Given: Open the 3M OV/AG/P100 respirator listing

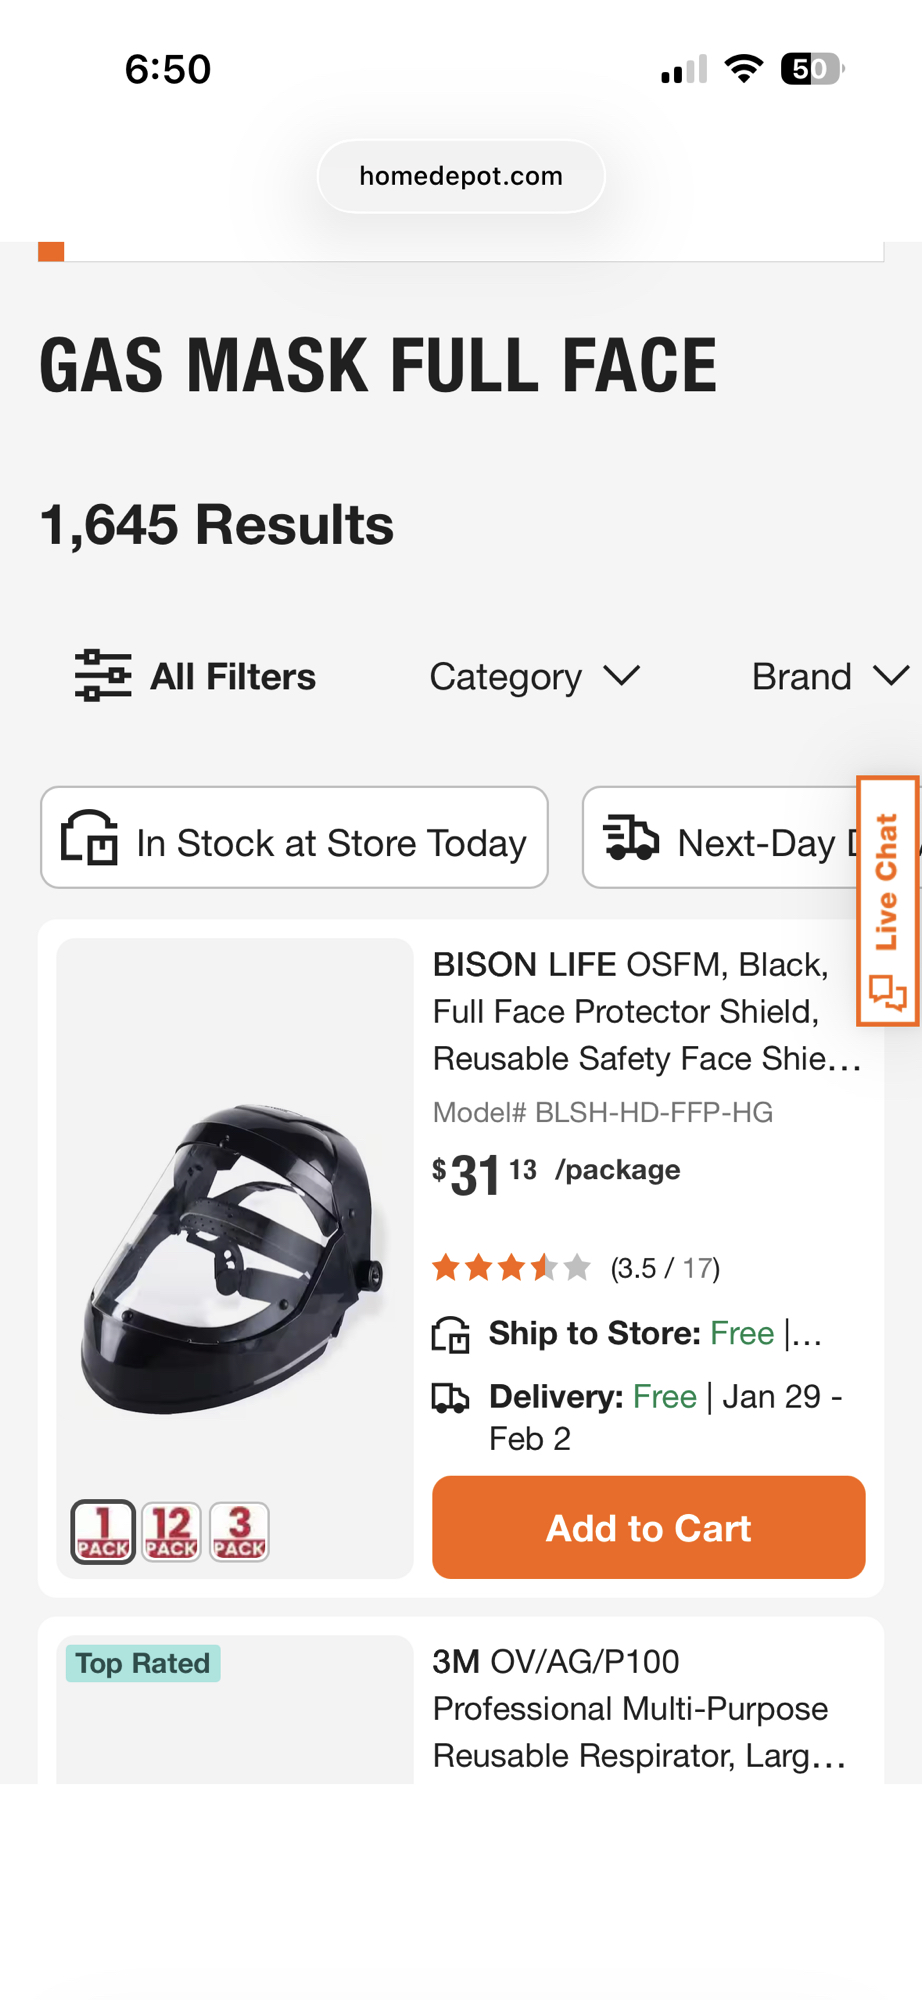Looking at the screenshot, I should coord(640,1708).
